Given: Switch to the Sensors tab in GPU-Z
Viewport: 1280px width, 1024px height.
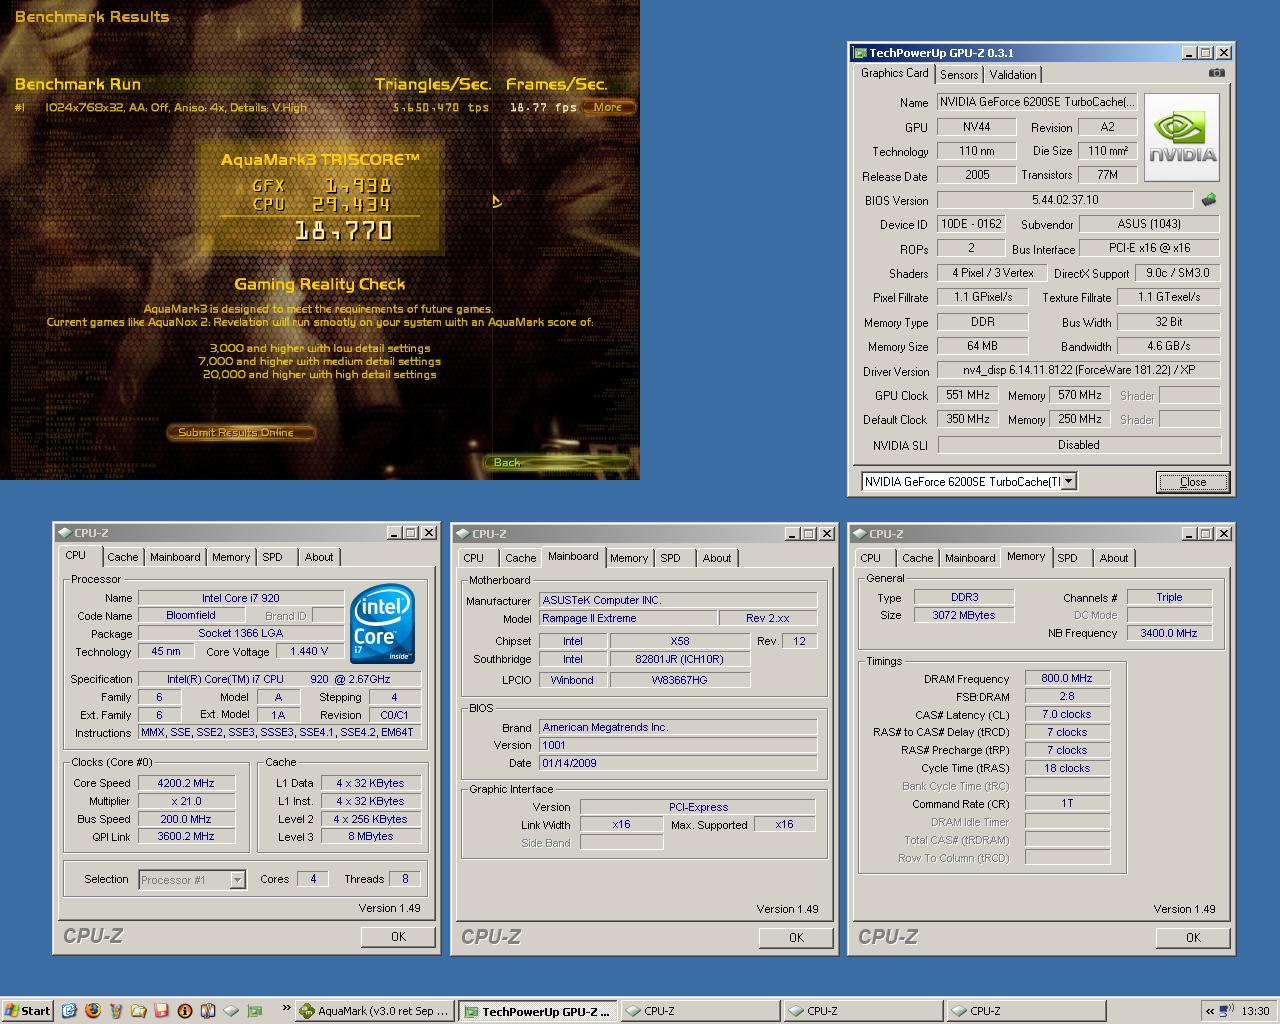Looking at the screenshot, I should (959, 75).
